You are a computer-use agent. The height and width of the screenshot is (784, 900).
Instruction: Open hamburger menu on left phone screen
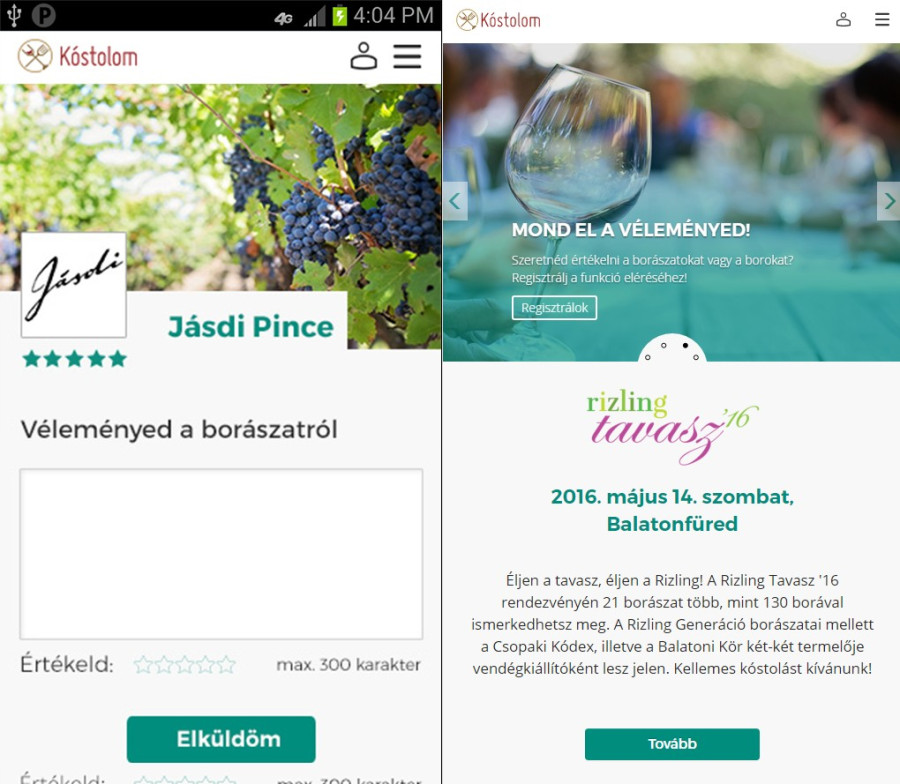pos(407,56)
